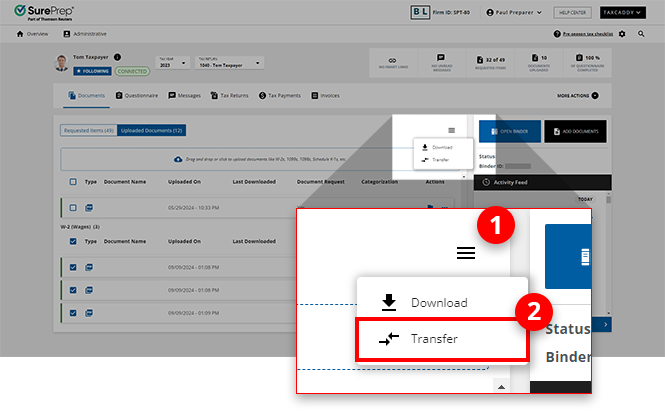Expand the TAXCADDY product dropdown
The width and height of the screenshot is (665, 412).
point(624,13)
